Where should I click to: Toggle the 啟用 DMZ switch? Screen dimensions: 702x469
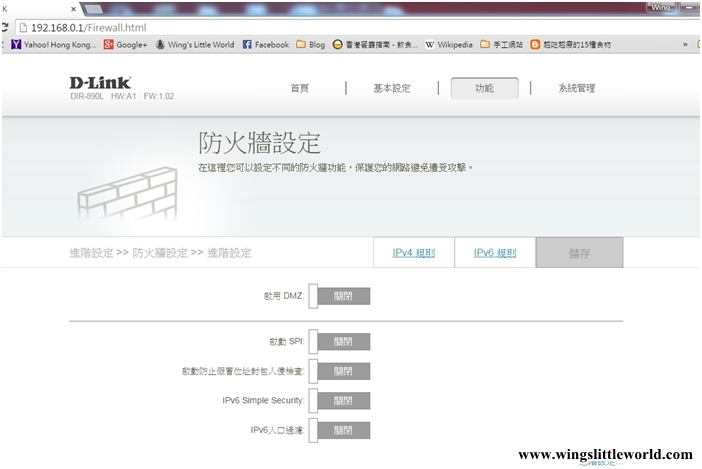pyautogui.click(x=339, y=296)
